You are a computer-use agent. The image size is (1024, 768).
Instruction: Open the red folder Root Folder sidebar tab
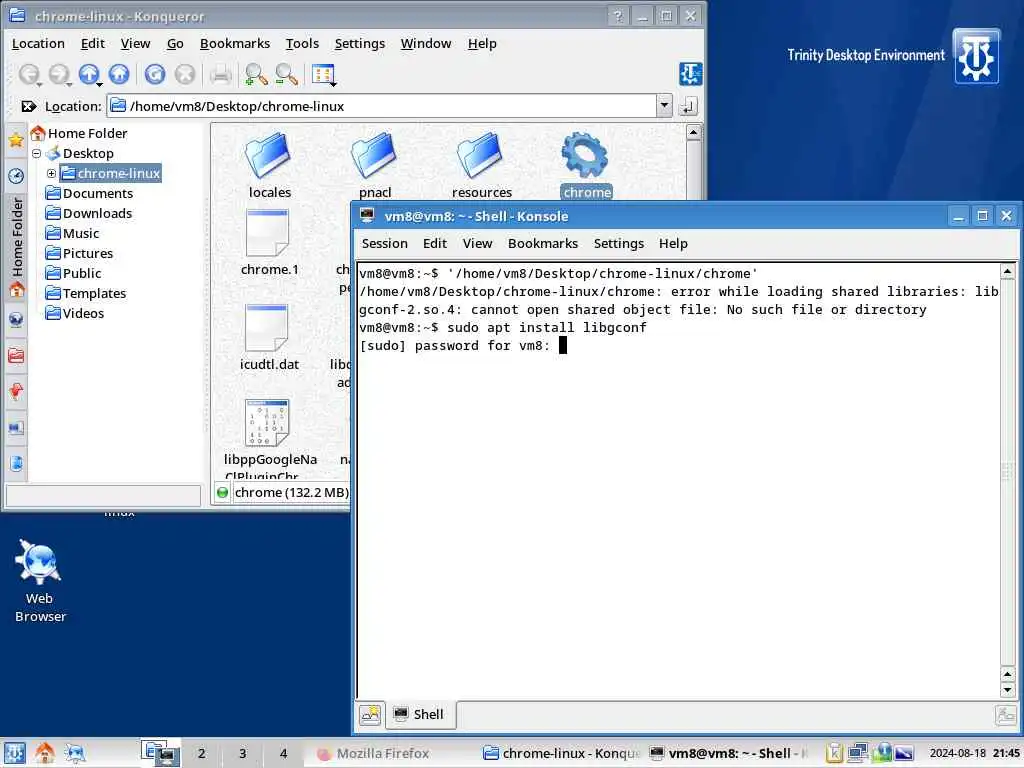[x=16, y=355]
